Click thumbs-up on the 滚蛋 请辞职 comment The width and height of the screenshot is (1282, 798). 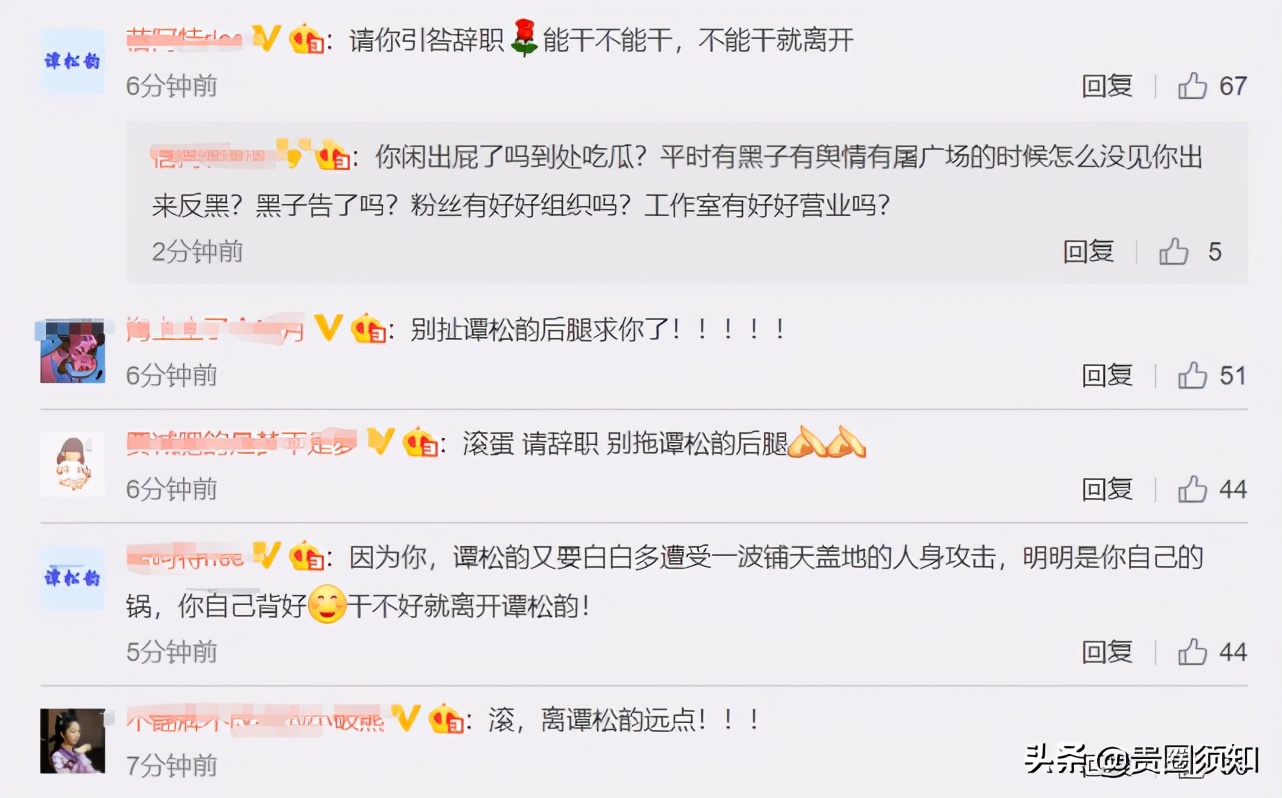pos(1192,489)
